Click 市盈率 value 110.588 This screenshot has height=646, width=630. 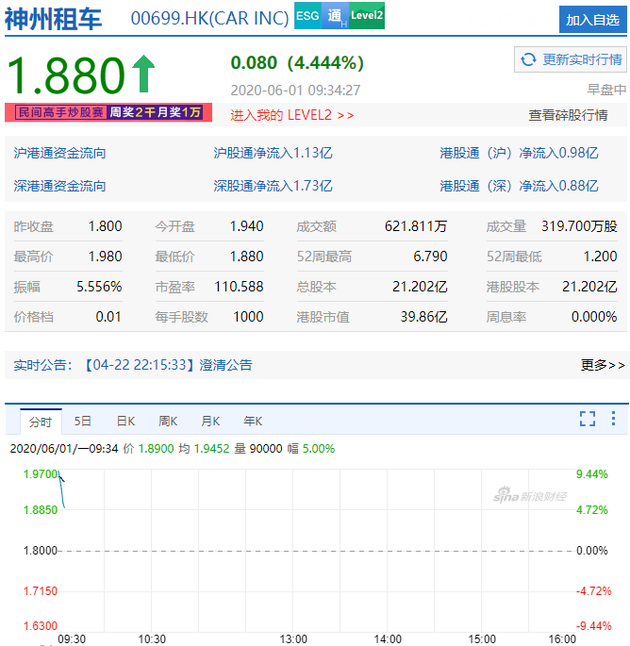click(x=239, y=286)
